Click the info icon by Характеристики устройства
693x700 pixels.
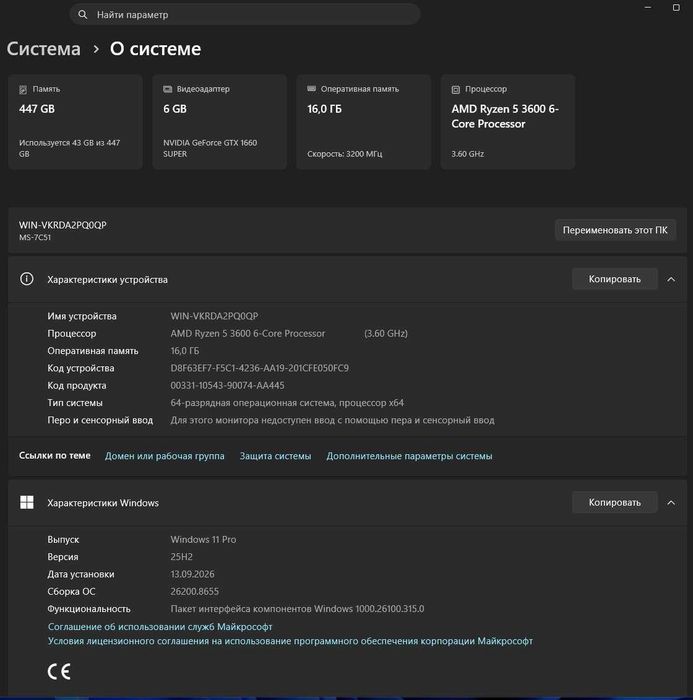pos(27,279)
